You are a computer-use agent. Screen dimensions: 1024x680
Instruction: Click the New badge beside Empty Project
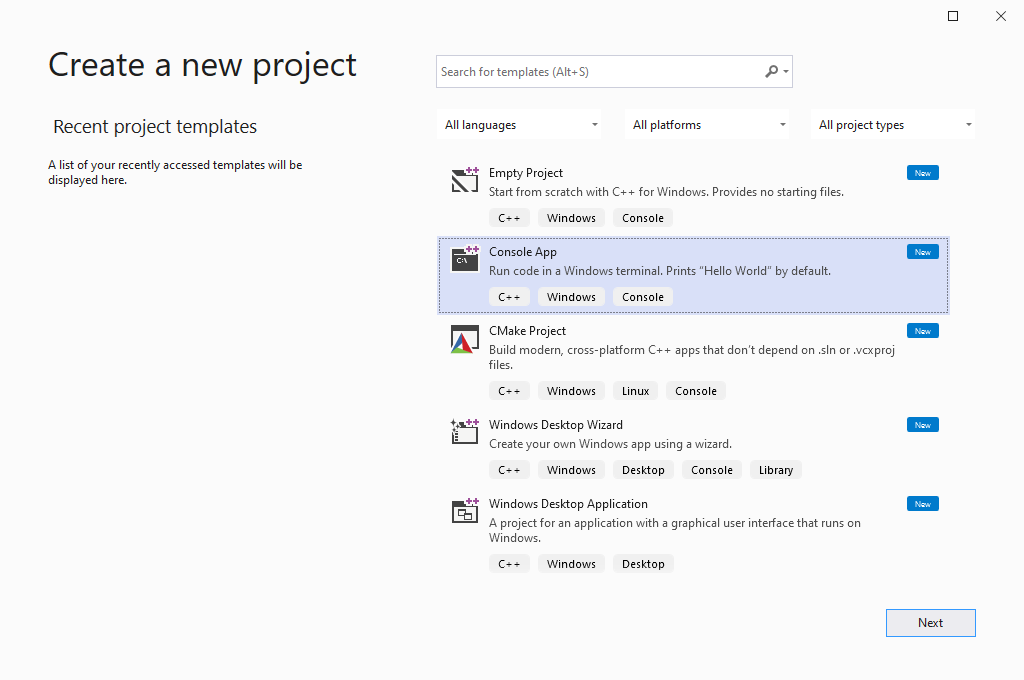922,173
